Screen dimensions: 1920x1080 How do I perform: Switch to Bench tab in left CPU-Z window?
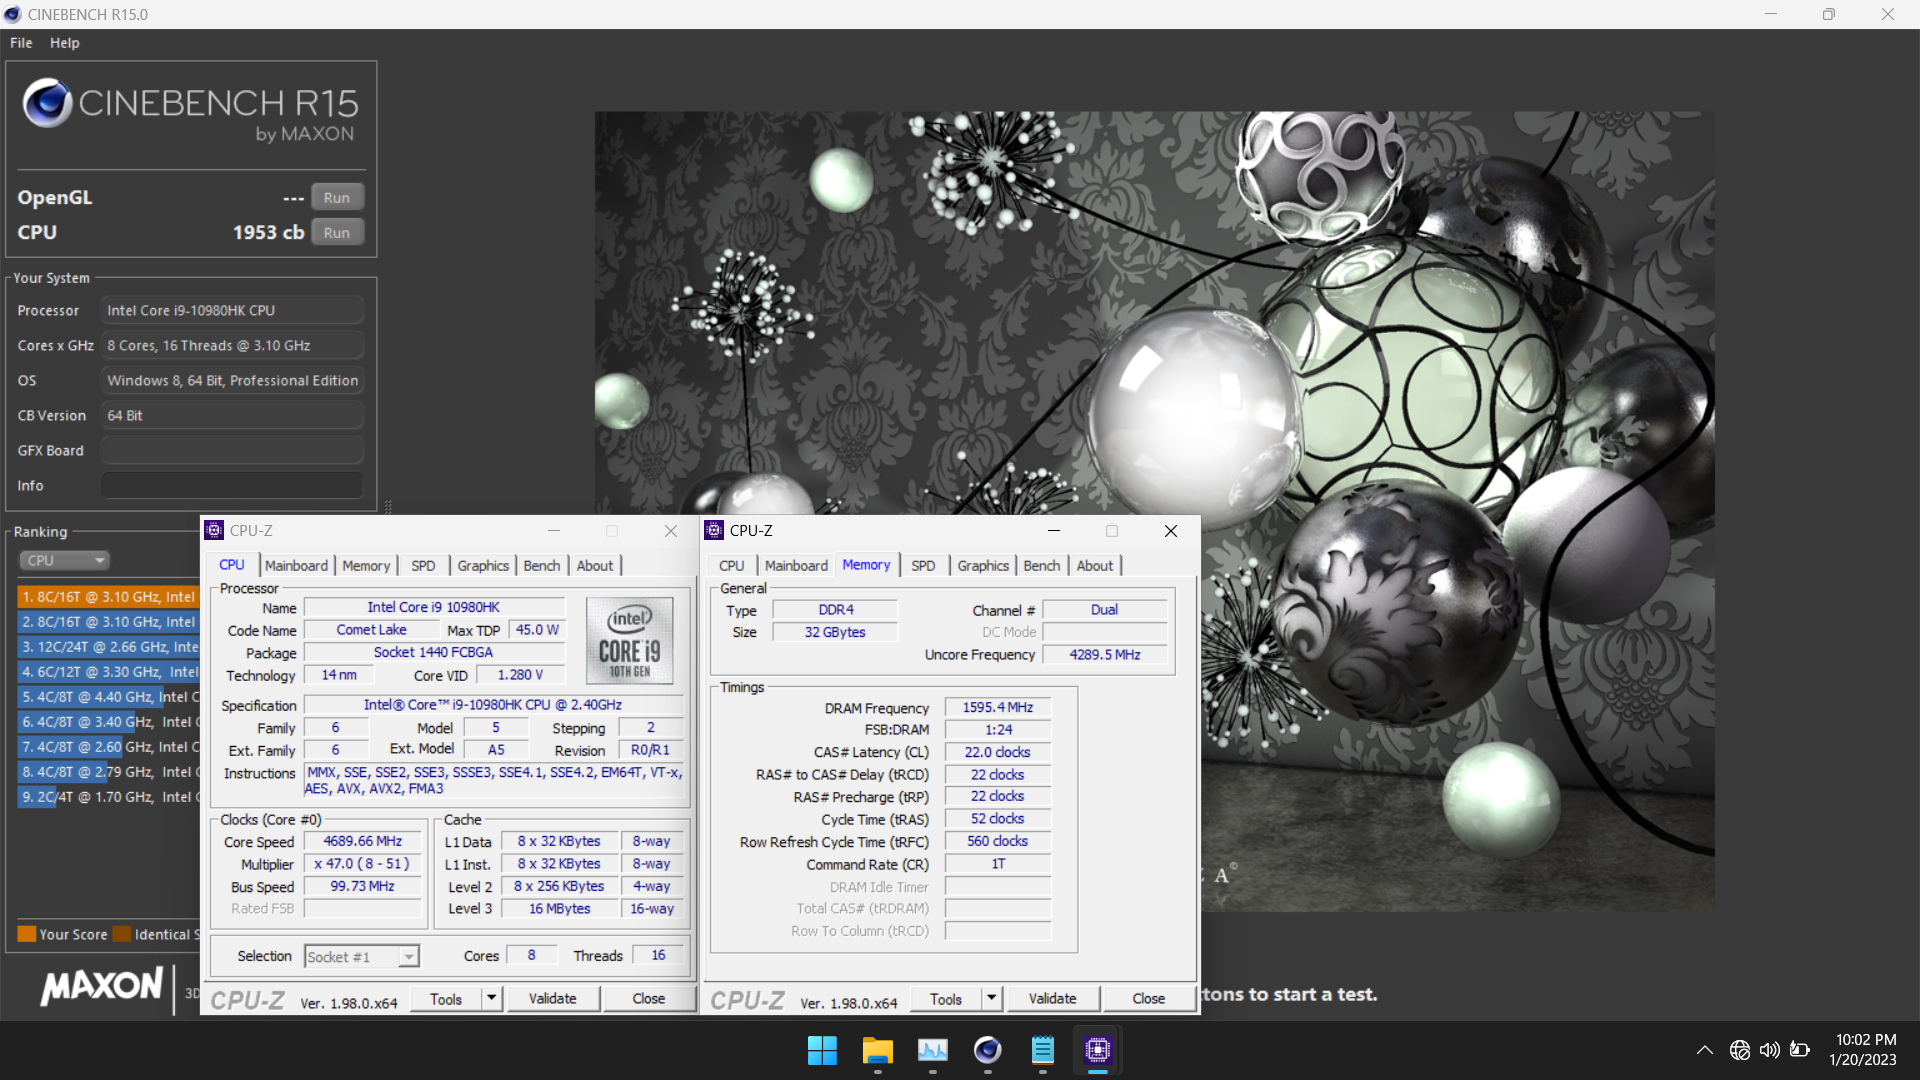[542, 565]
